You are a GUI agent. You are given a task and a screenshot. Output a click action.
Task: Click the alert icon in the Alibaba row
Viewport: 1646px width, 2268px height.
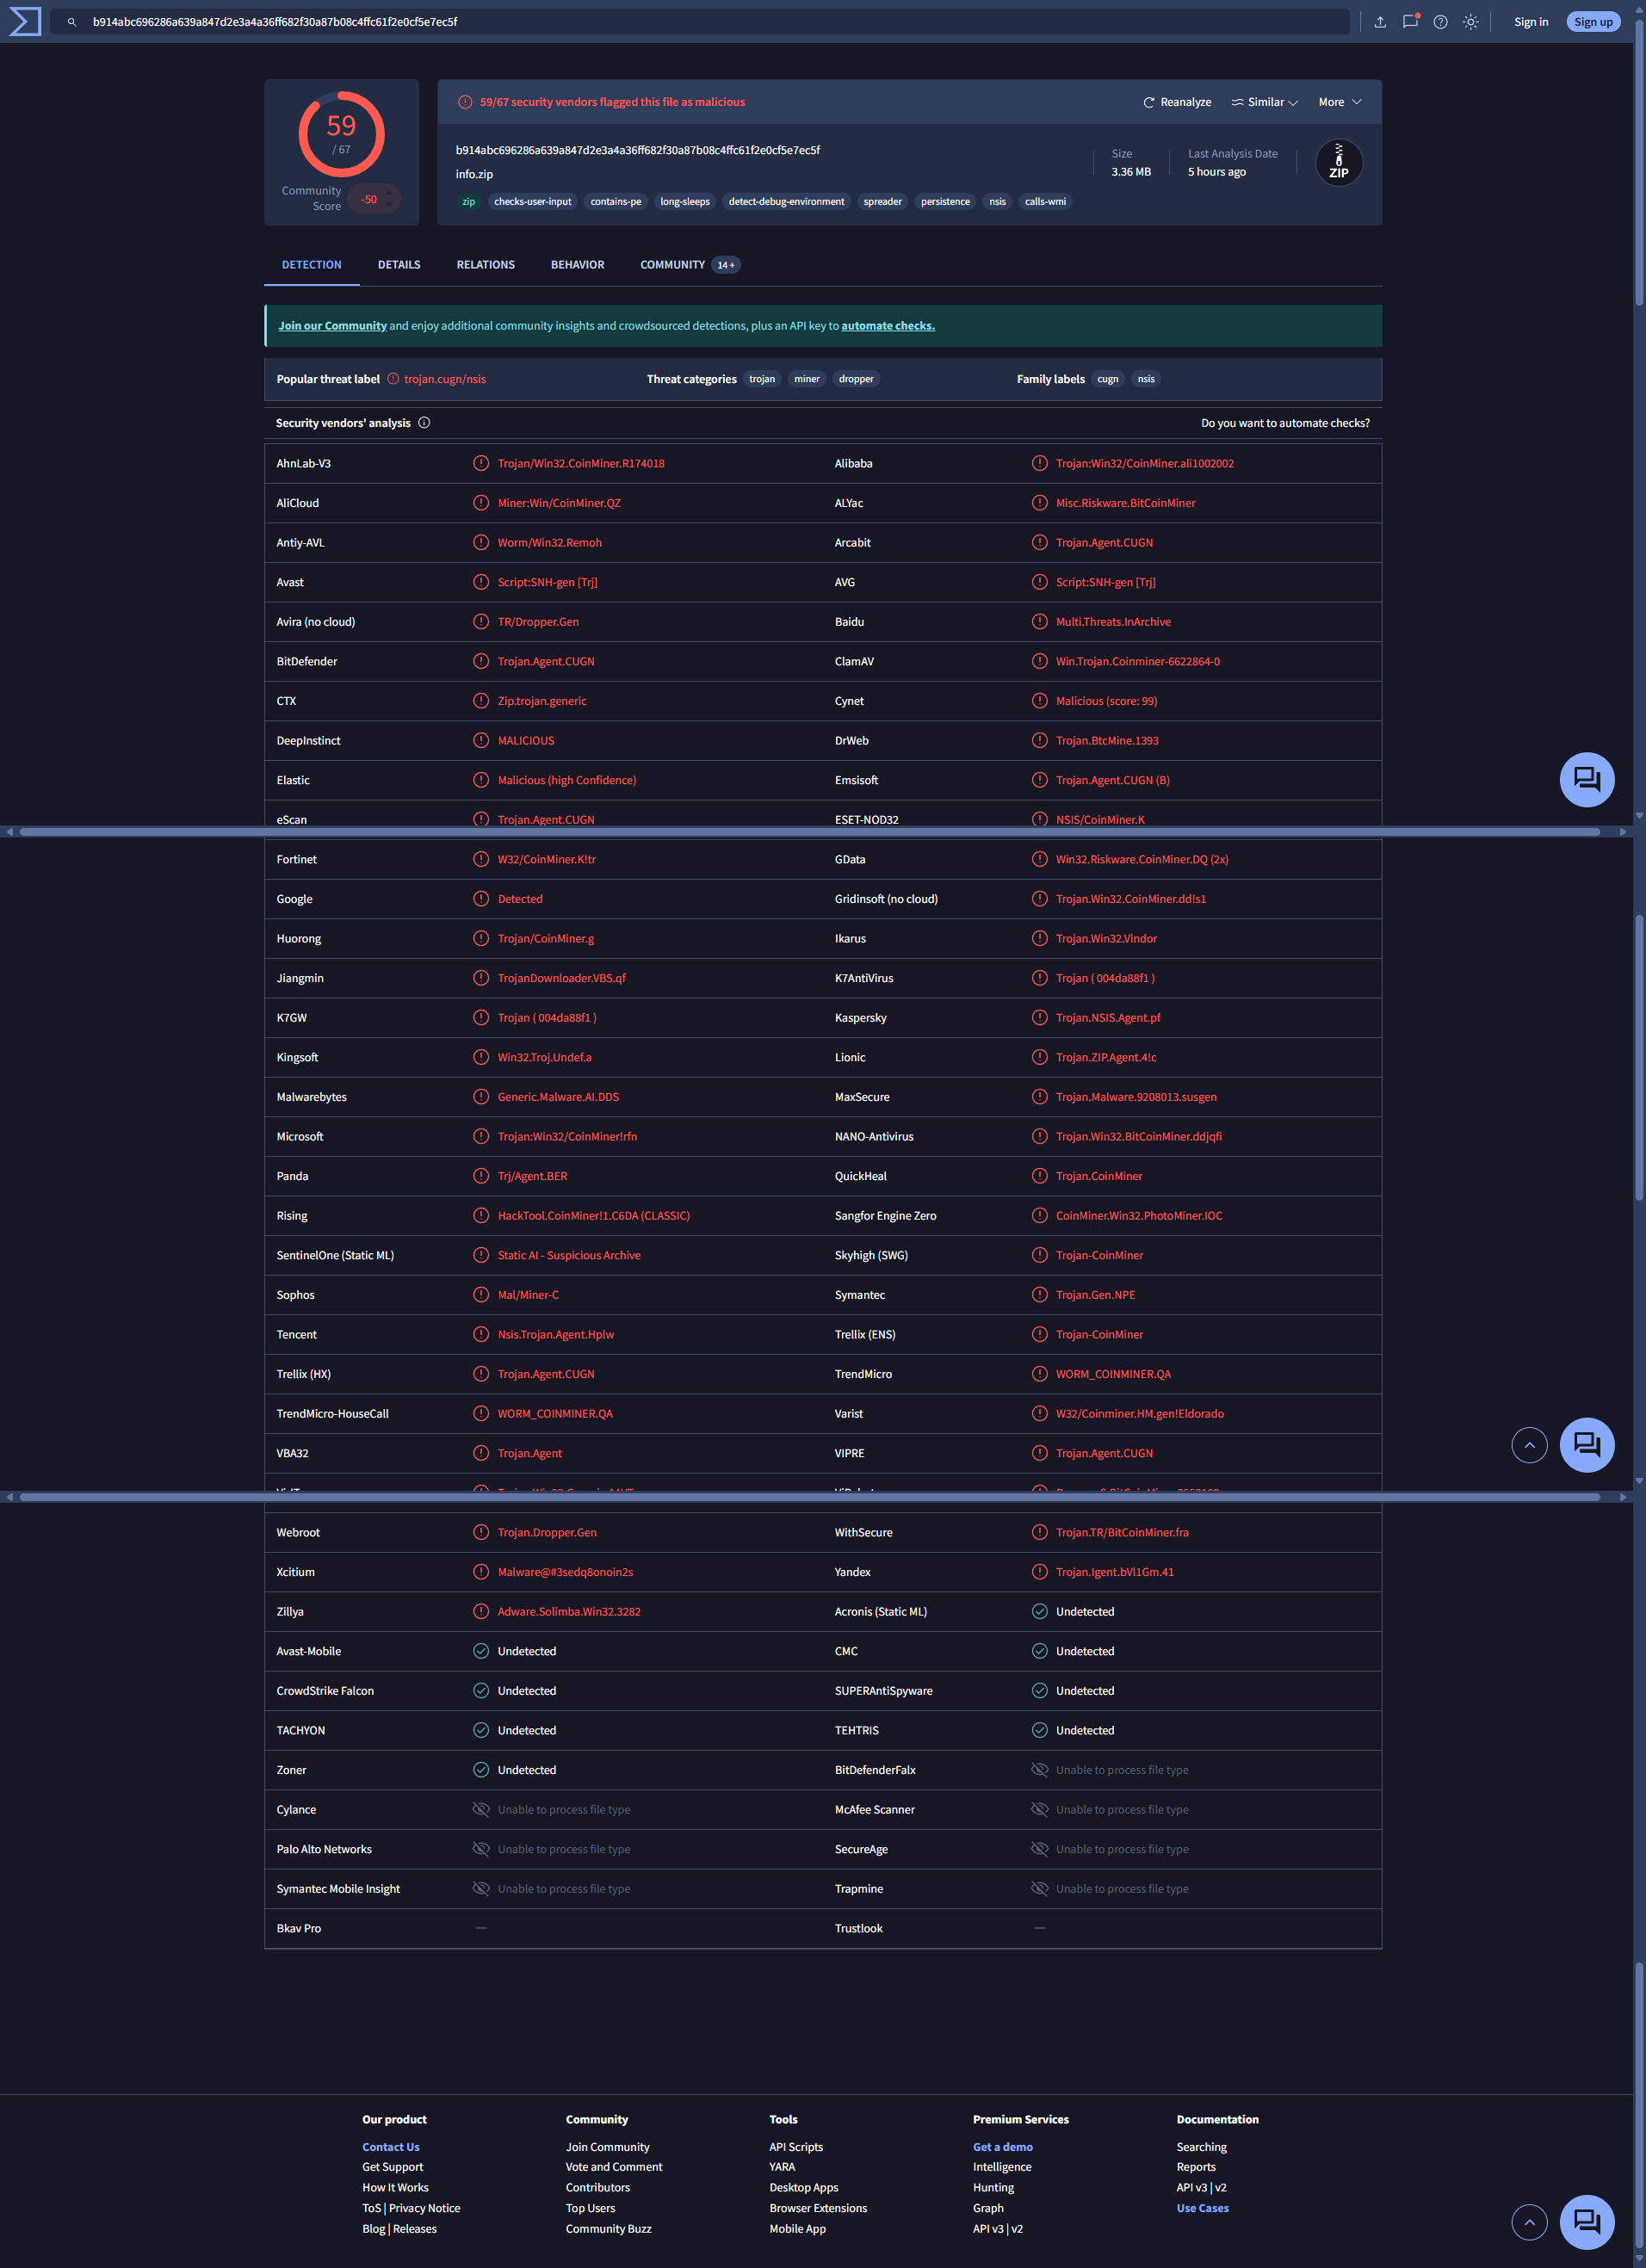pos(1039,463)
